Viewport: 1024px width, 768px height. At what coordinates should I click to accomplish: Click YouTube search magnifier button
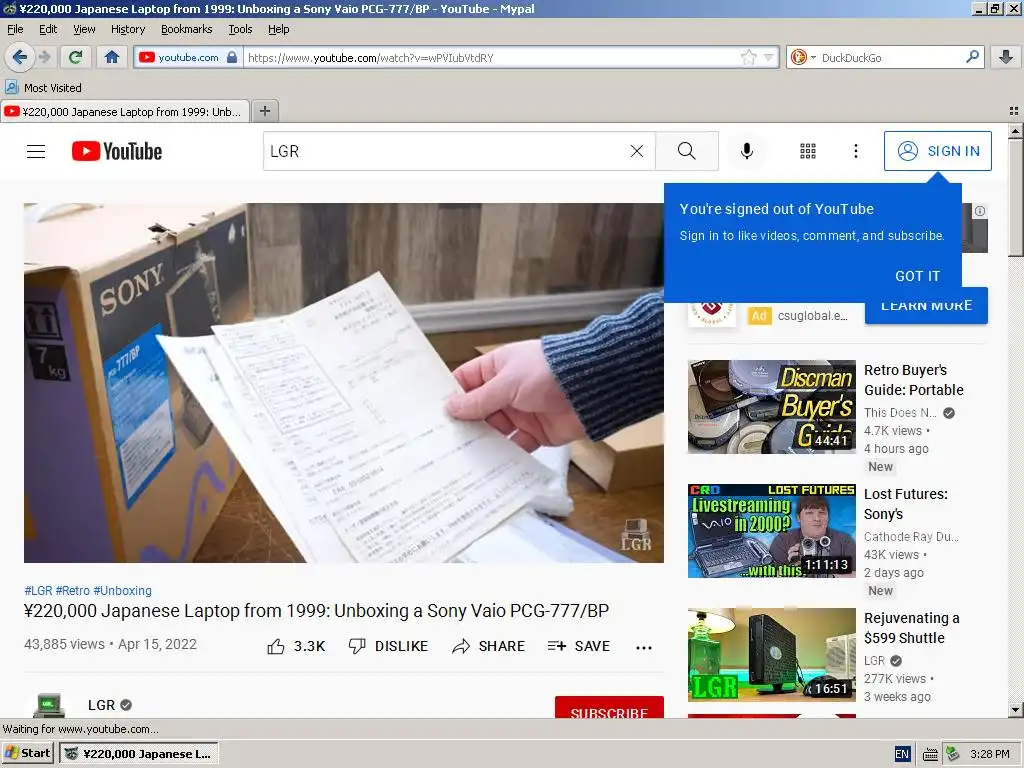click(687, 152)
